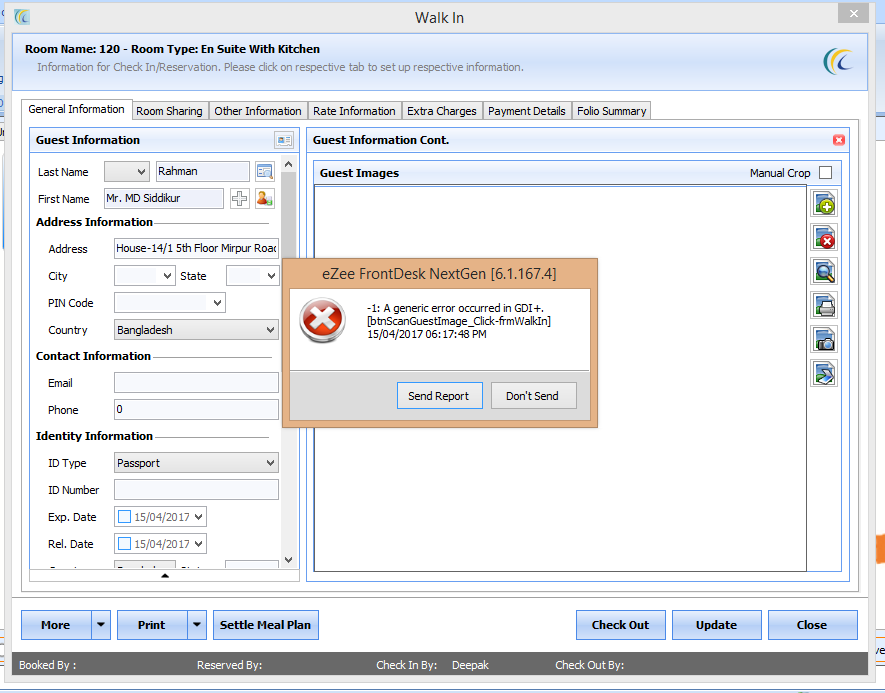Collapse panel with the black up arrow
The width and height of the screenshot is (885, 693).
(x=165, y=576)
